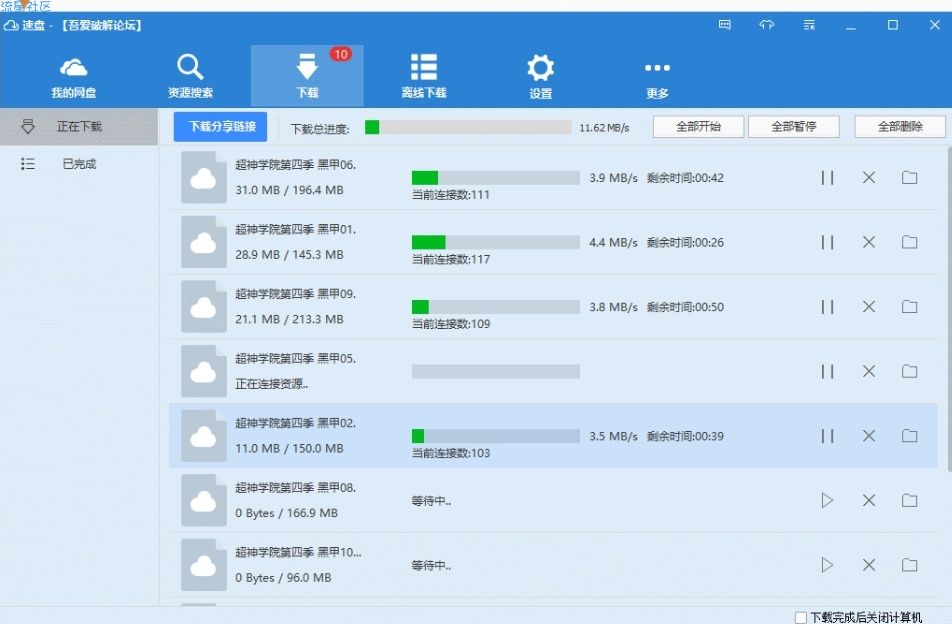This screenshot has height=624, width=952.
Task: Cancel 黑甲02 download with X icon
Action: pyautogui.click(x=869, y=436)
